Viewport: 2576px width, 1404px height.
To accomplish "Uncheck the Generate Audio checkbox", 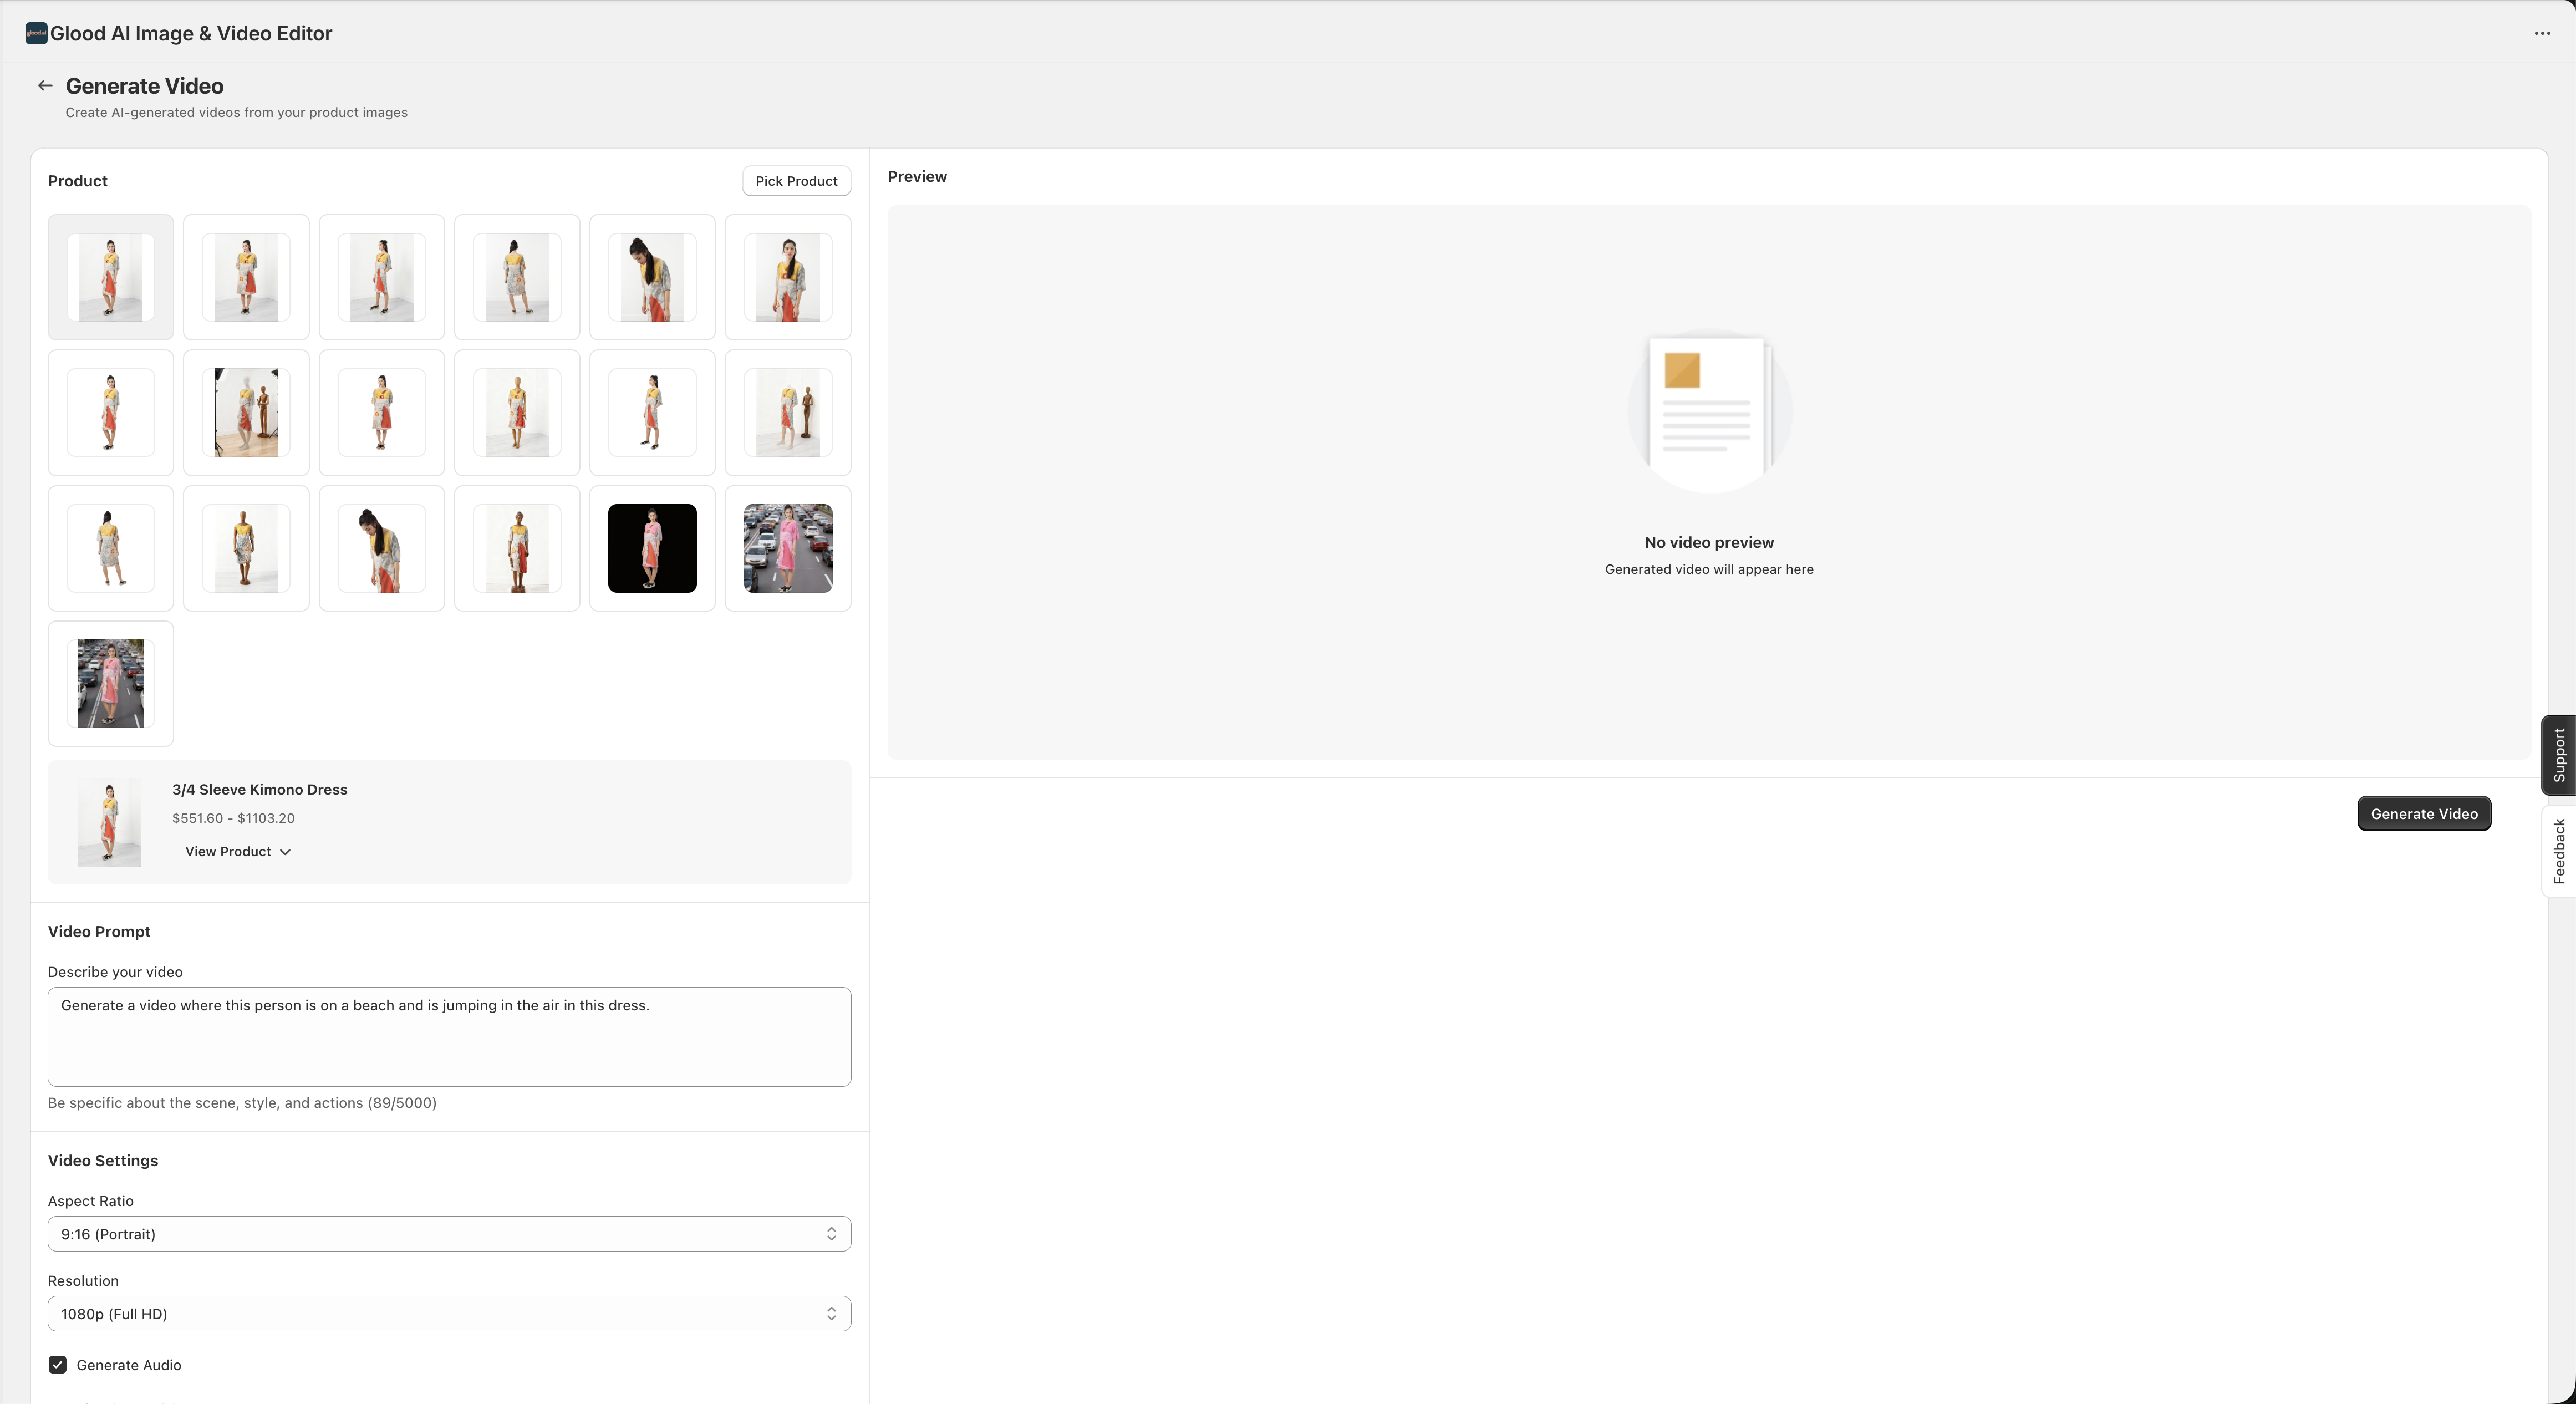I will tap(58, 1364).
